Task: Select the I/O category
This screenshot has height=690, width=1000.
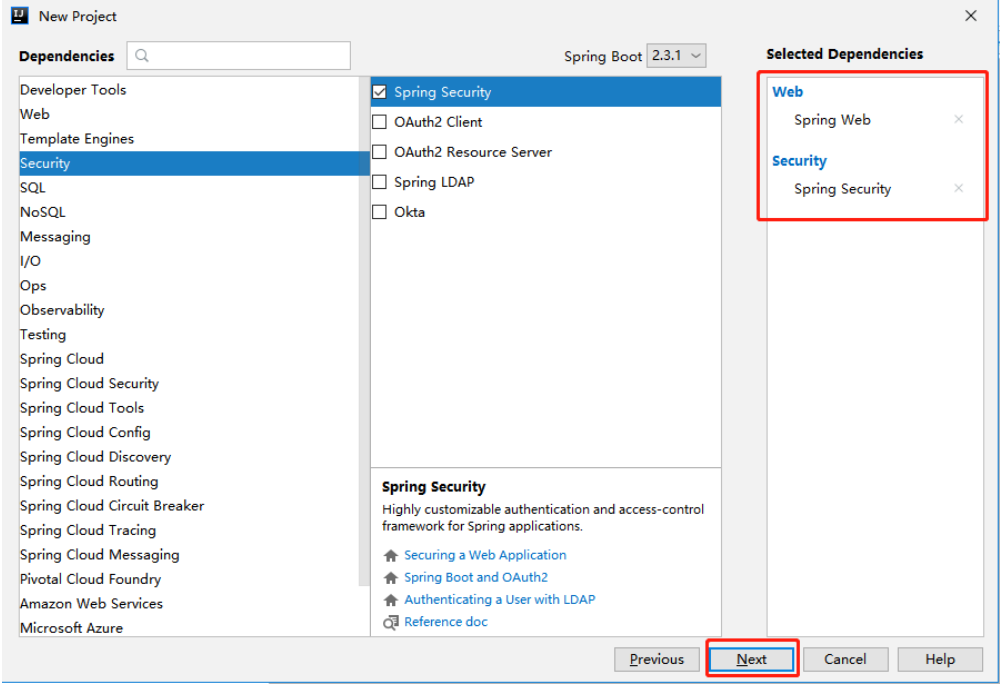Action: point(189,261)
